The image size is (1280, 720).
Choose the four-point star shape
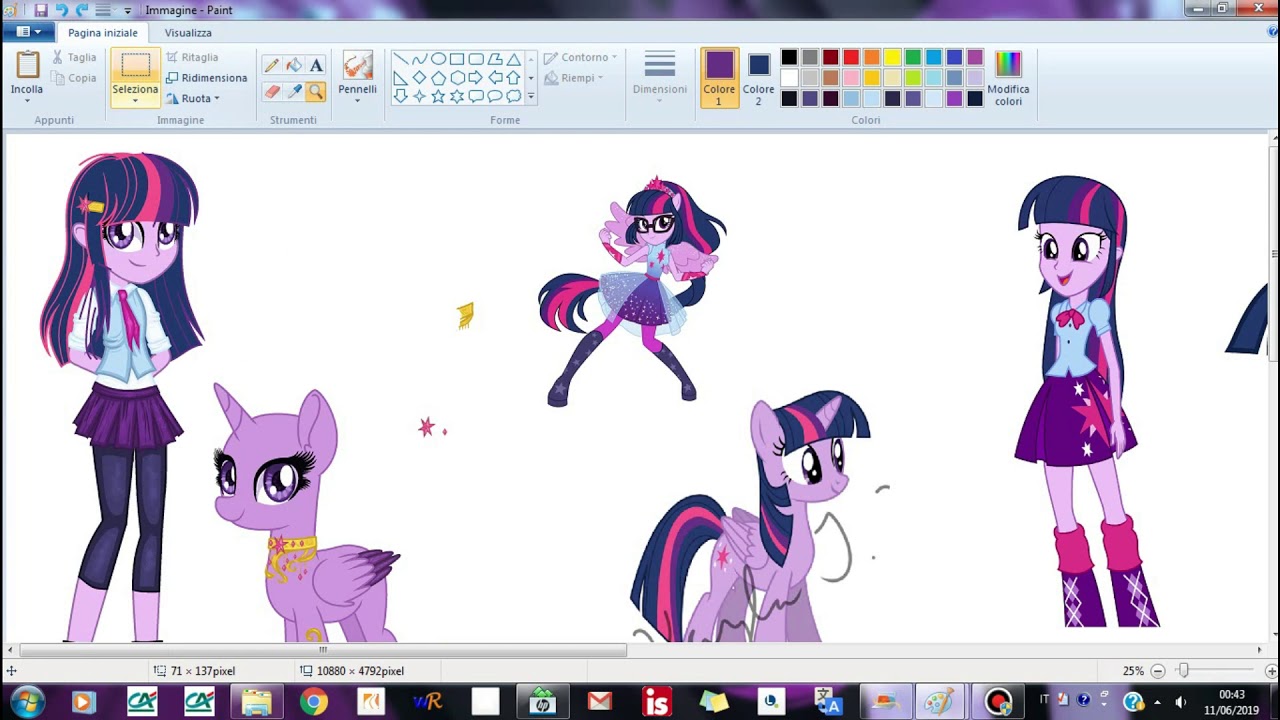click(x=419, y=96)
